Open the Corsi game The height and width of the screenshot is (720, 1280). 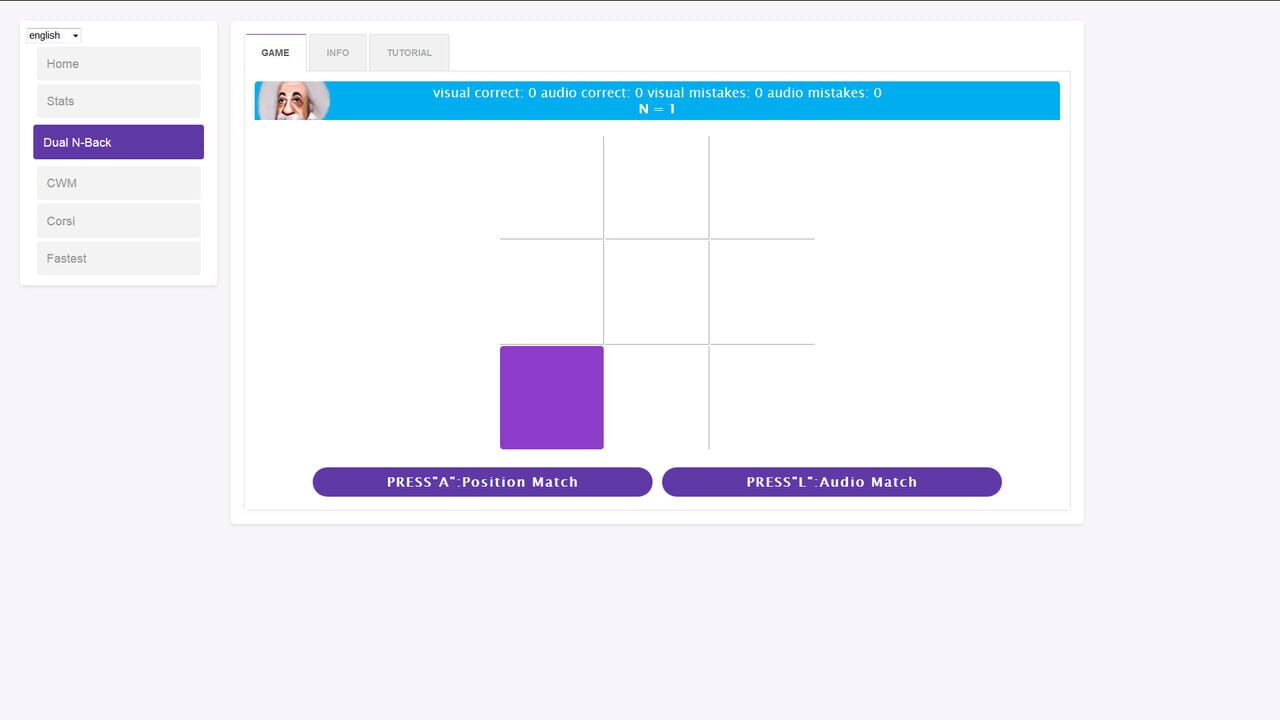[118, 221]
